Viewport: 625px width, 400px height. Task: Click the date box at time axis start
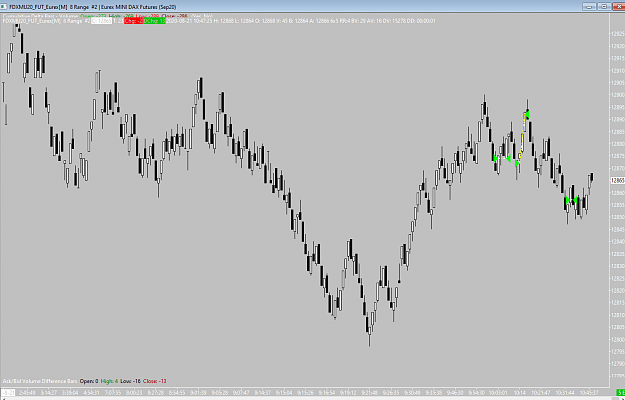coord(6,392)
